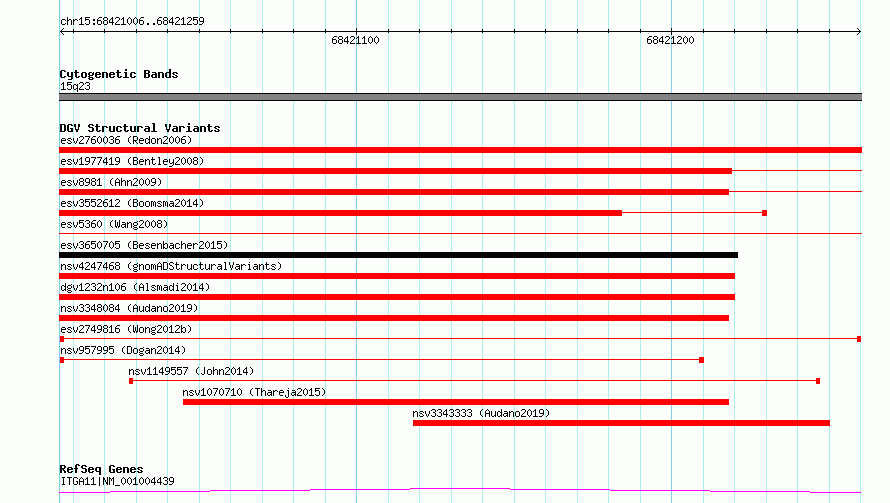This screenshot has height=503, width=890.
Task: Open variant label nsv3348084 (Audano2019)
Action: point(129,308)
